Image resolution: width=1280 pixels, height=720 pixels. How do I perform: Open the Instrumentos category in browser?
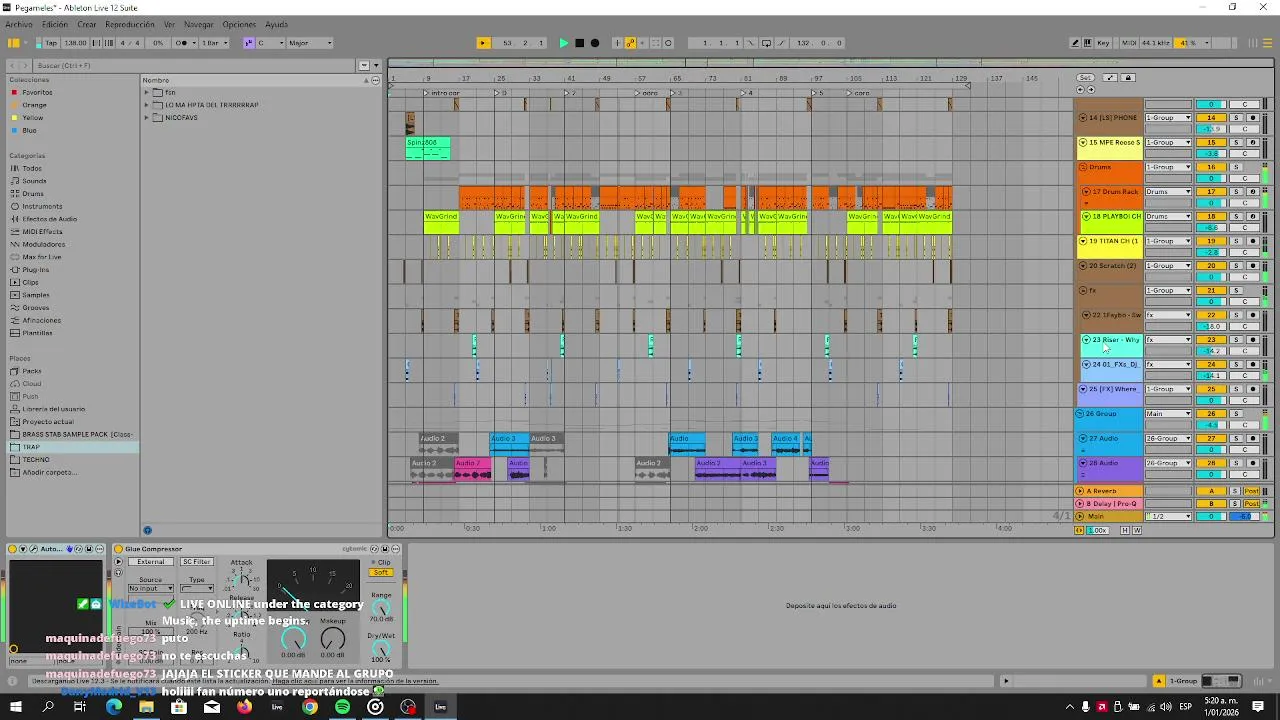click(42, 206)
